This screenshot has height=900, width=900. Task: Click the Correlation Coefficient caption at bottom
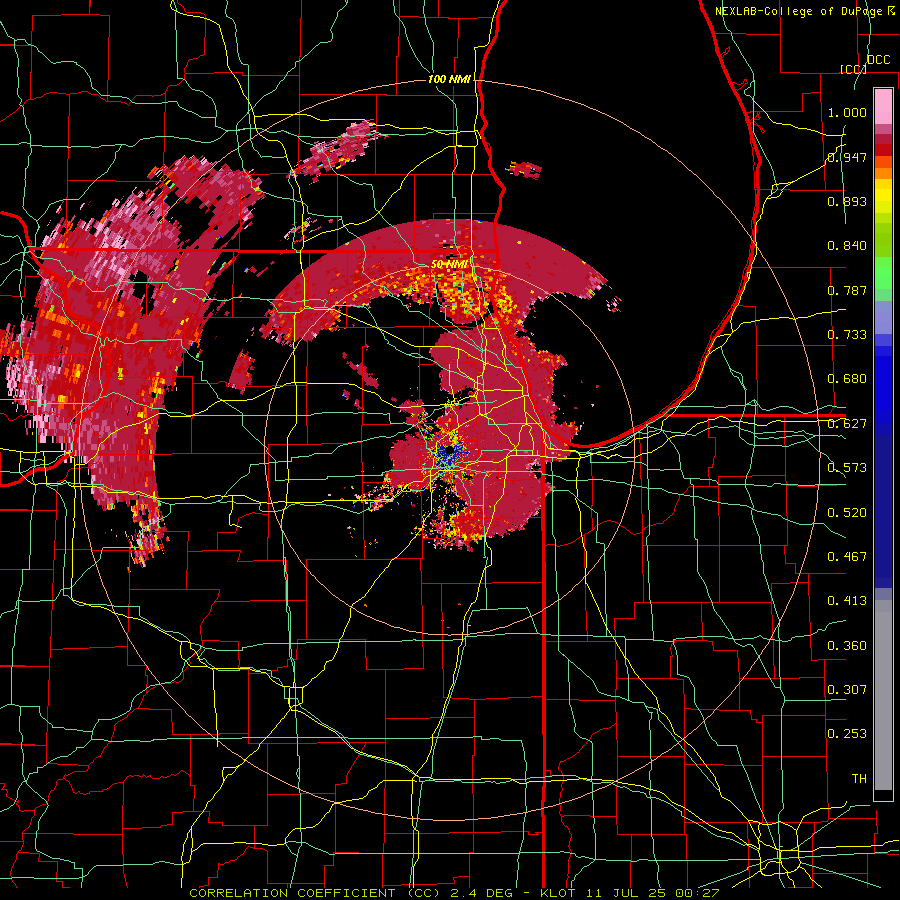pyautogui.click(x=453, y=893)
